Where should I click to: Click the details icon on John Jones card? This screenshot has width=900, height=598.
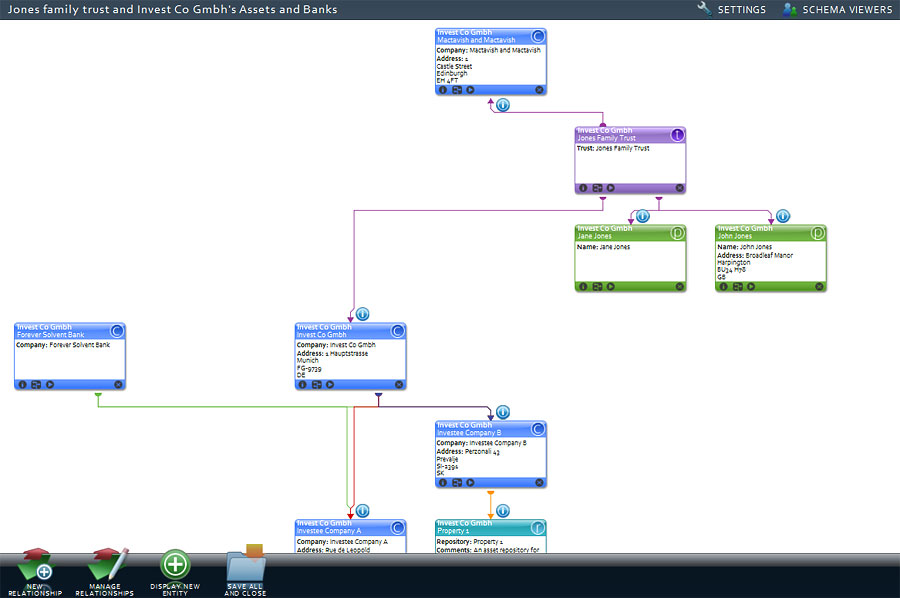[738, 286]
